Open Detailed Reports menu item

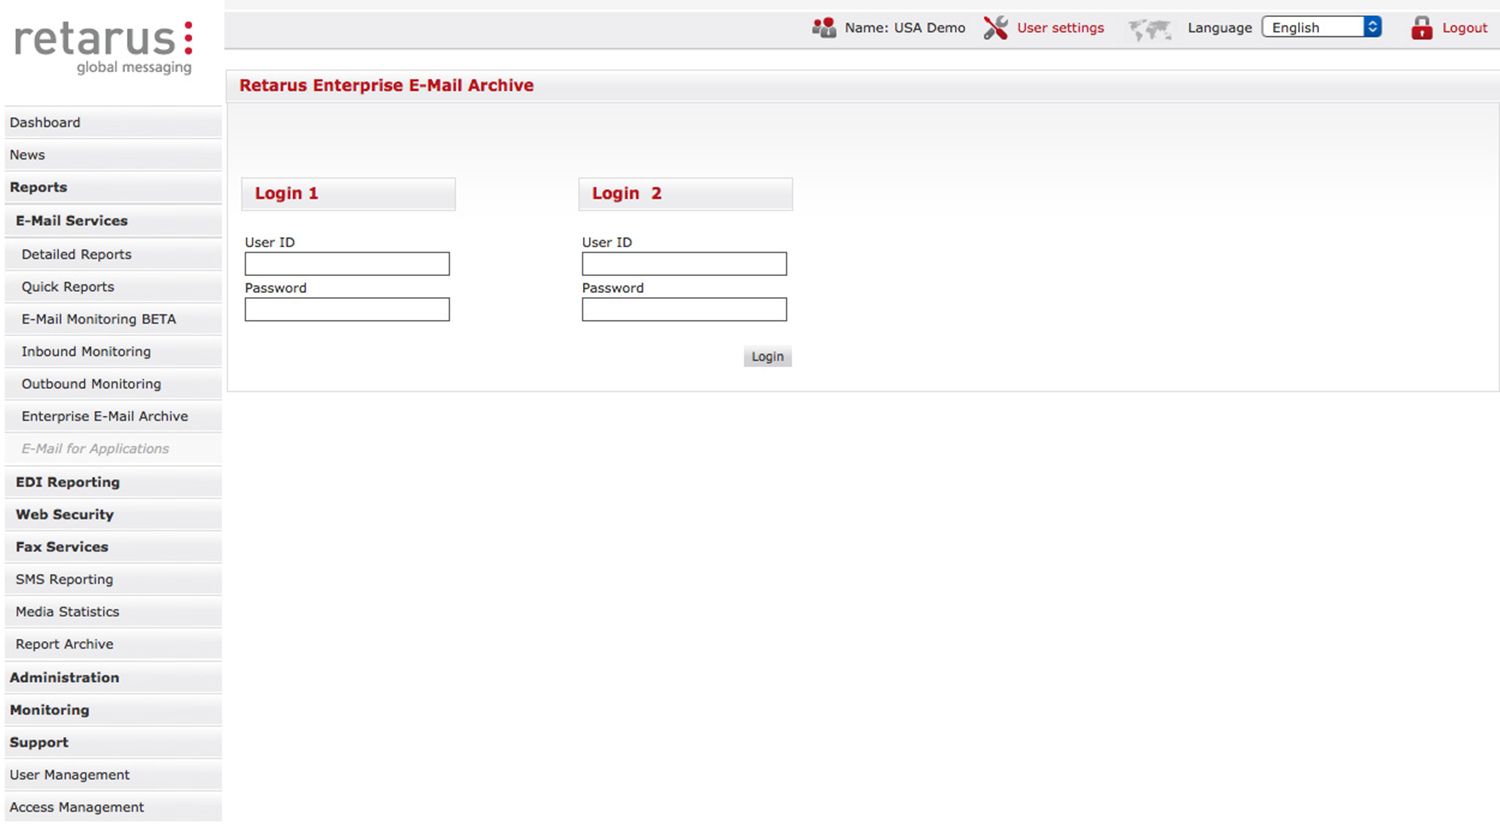coord(113,254)
